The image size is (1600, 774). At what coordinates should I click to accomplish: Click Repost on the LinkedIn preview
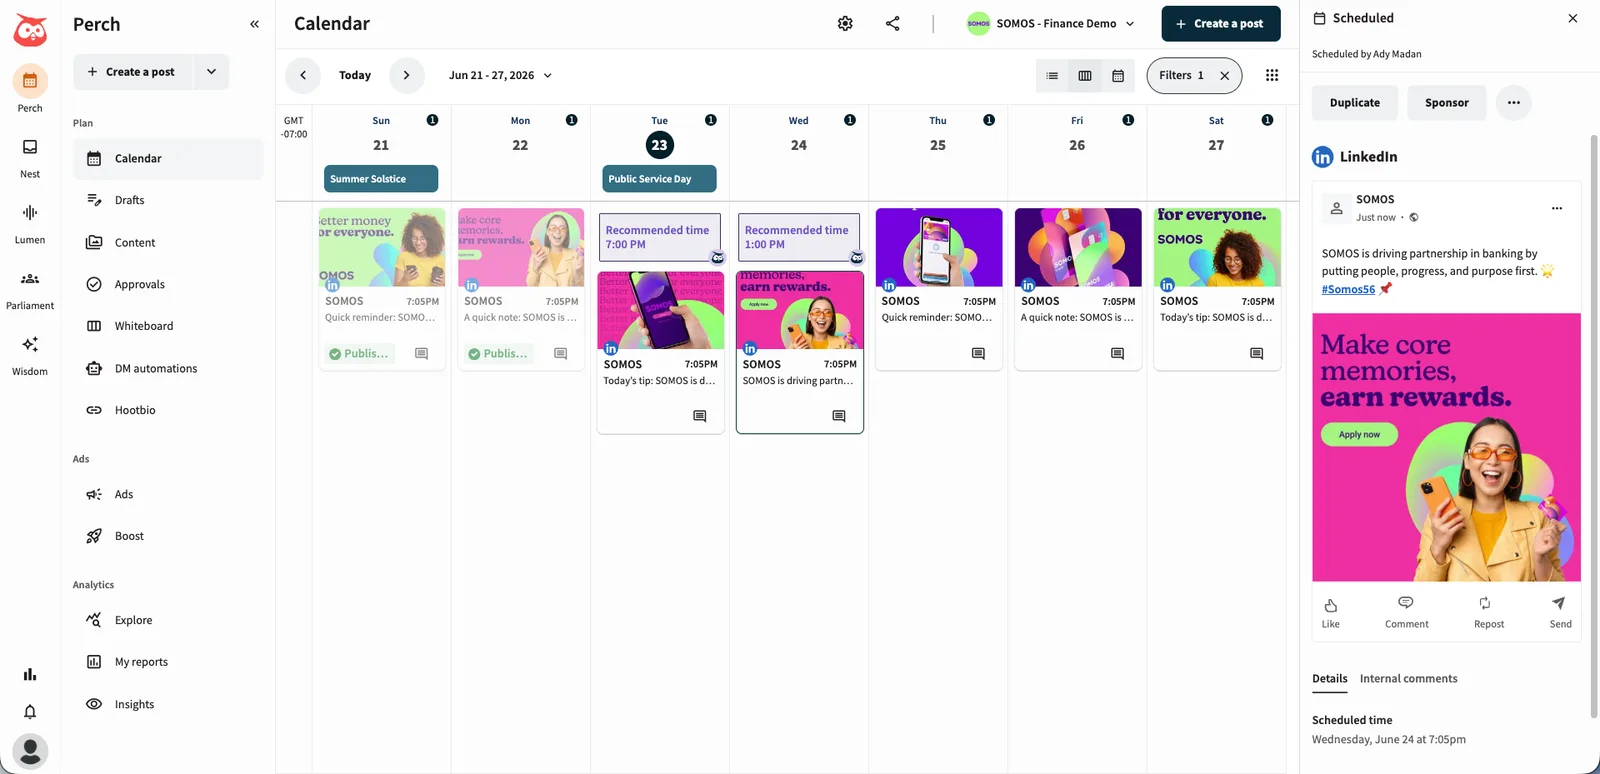point(1489,613)
